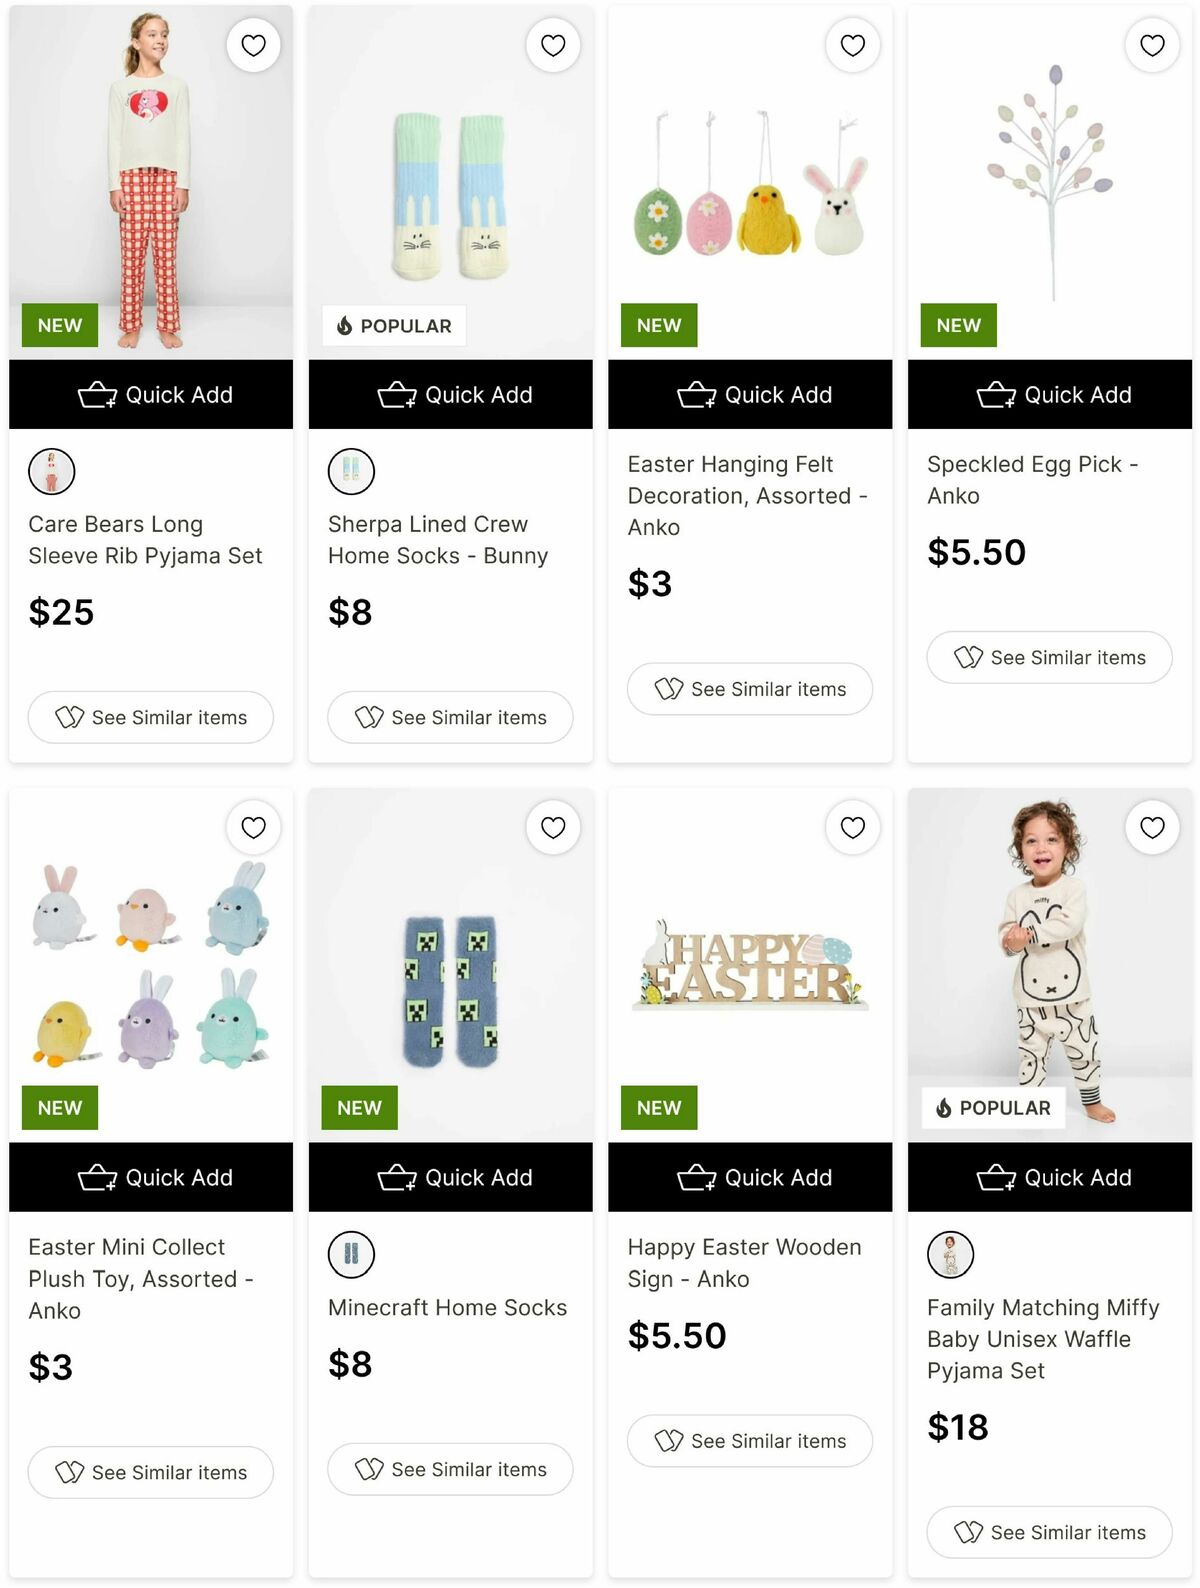The height and width of the screenshot is (1588, 1200).
Task: Heart the Easter Hanging Felt Decoration
Action: [852, 45]
